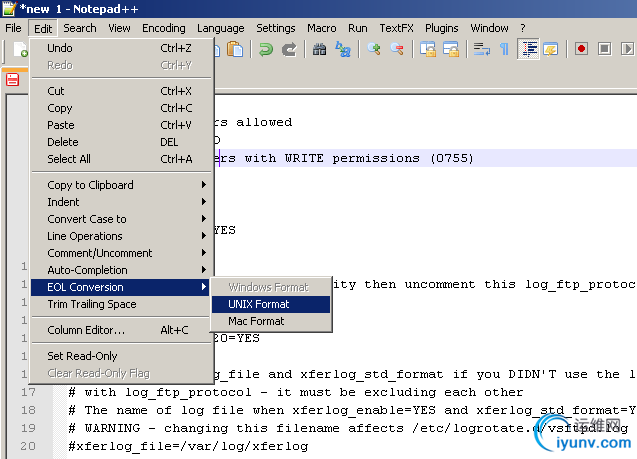The image size is (637, 459).
Task: Choose Undo from the Edit menu
Action: (121, 48)
